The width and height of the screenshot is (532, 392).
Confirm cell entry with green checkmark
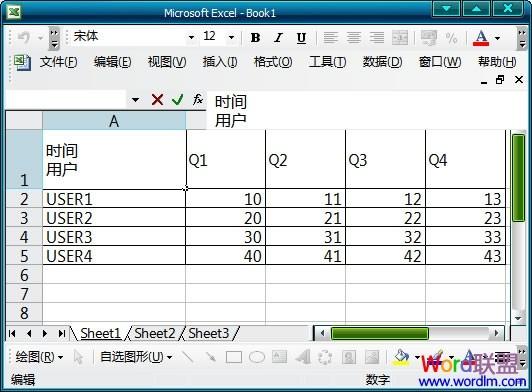click(x=177, y=100)
